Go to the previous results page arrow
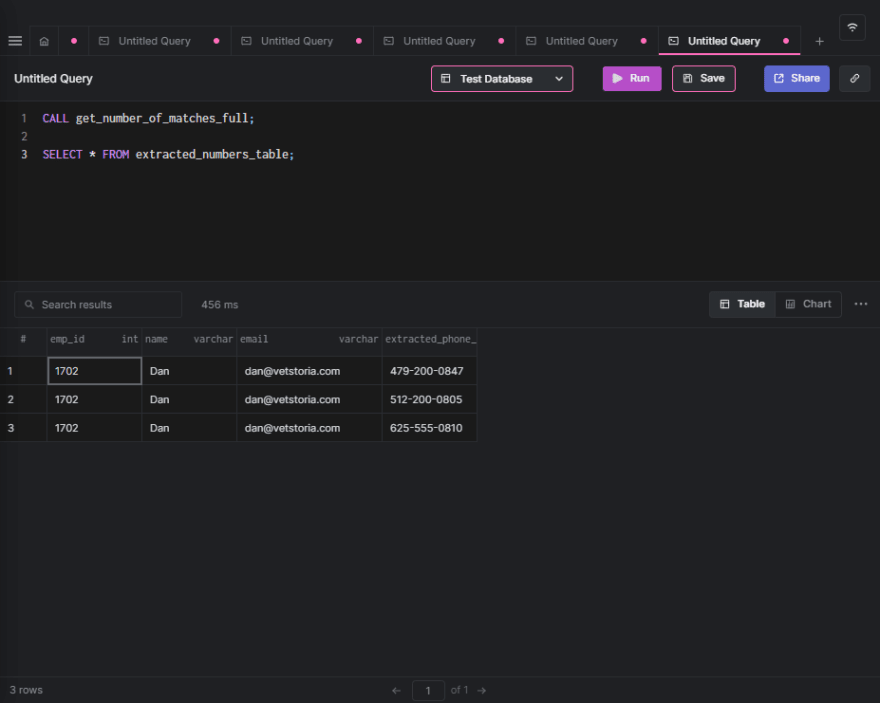 396,691
